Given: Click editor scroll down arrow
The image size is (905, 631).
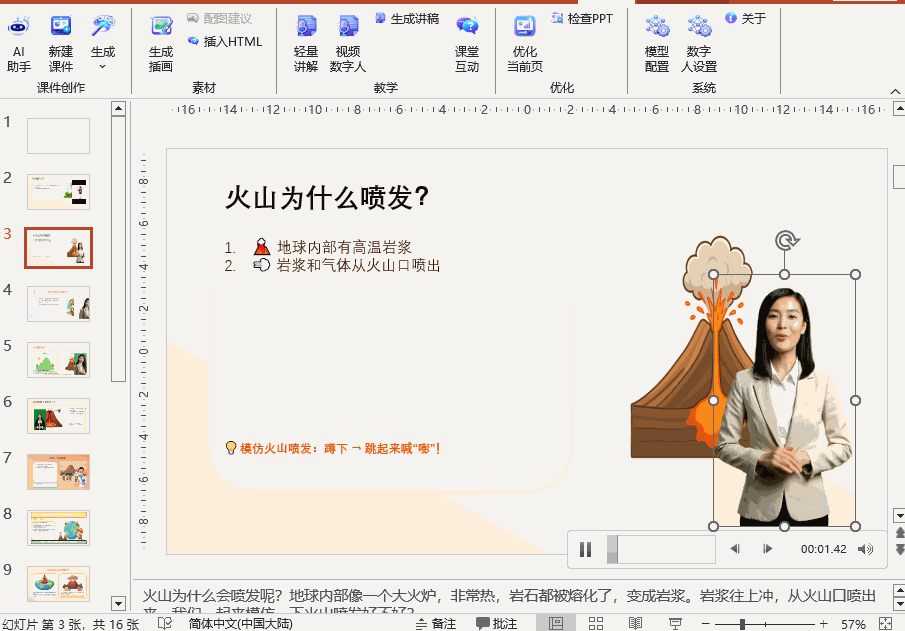Looking at the screenshot, I should pyautogui.click(x=899, y=515).
